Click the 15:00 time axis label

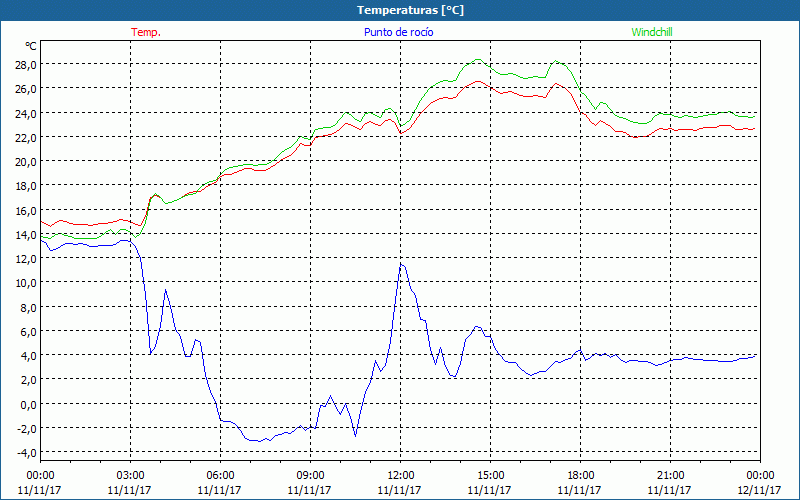[x=490, y=475]
